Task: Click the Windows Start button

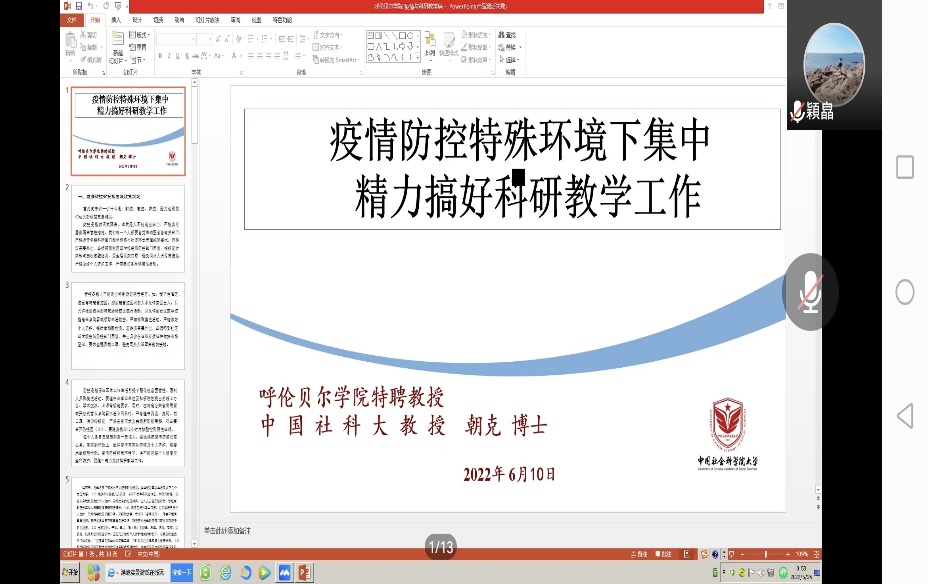Action: pyautogui.click(x=71, y=573)
